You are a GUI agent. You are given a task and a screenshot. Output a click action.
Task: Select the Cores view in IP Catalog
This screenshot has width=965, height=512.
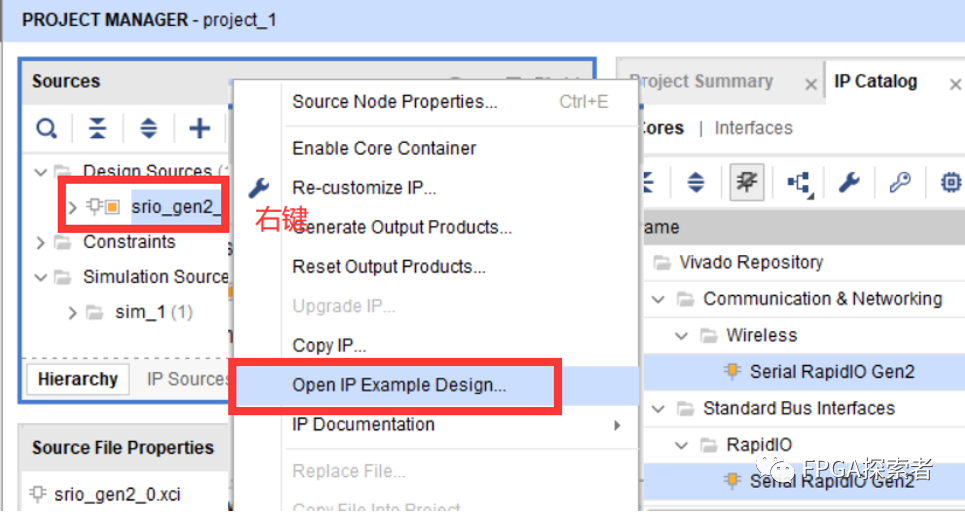(662, 128)
